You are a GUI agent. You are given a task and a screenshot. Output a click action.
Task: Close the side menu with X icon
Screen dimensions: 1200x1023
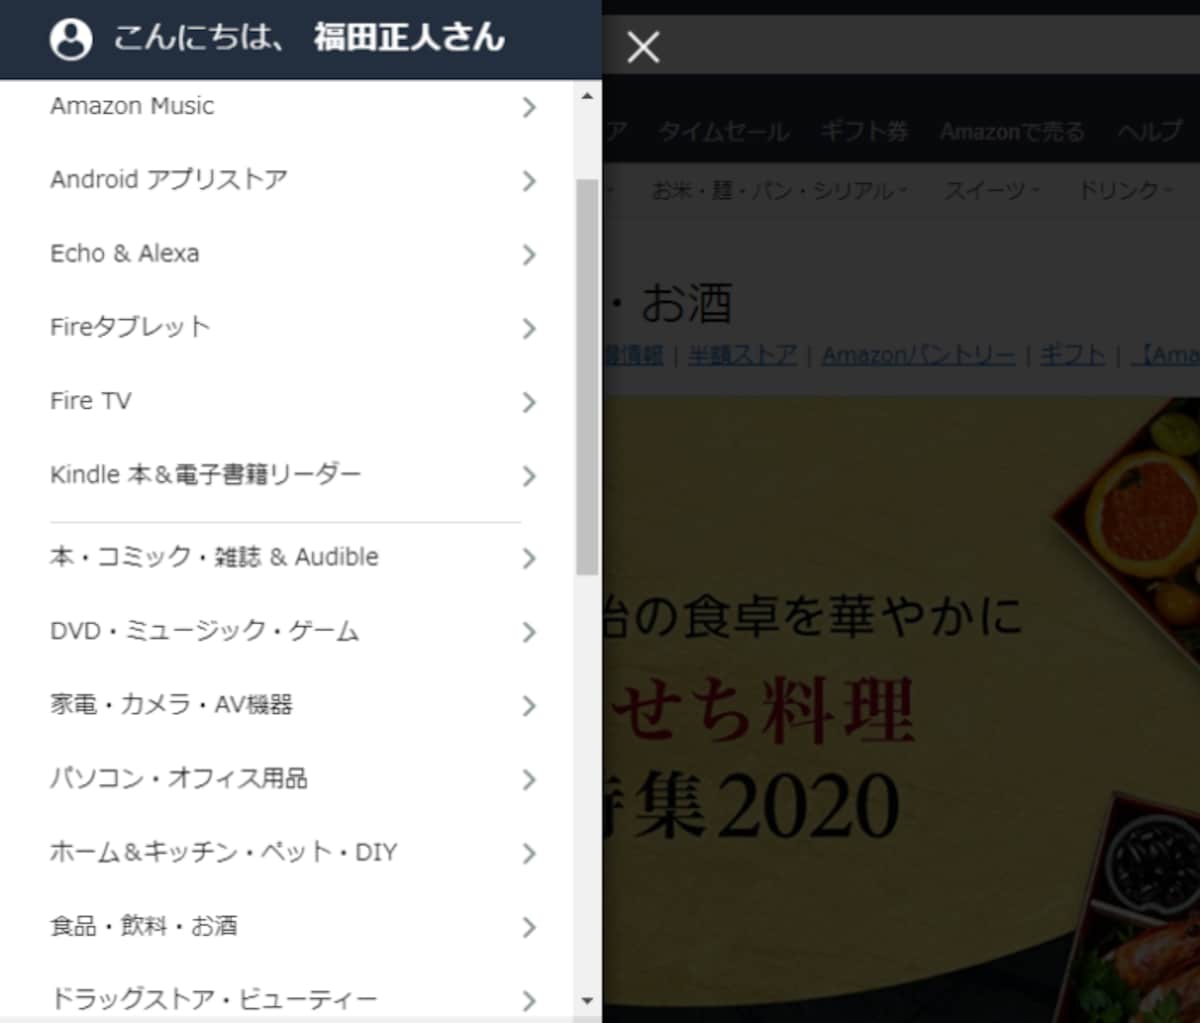point(643,46)
